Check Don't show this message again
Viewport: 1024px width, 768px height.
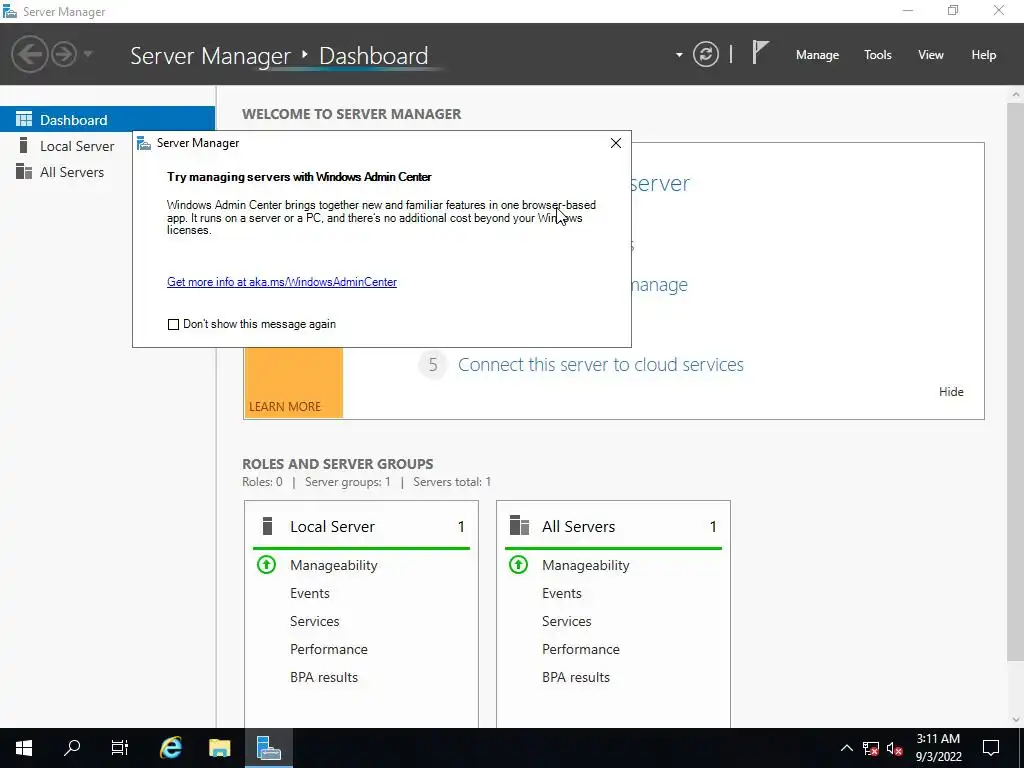click(173, 325)
